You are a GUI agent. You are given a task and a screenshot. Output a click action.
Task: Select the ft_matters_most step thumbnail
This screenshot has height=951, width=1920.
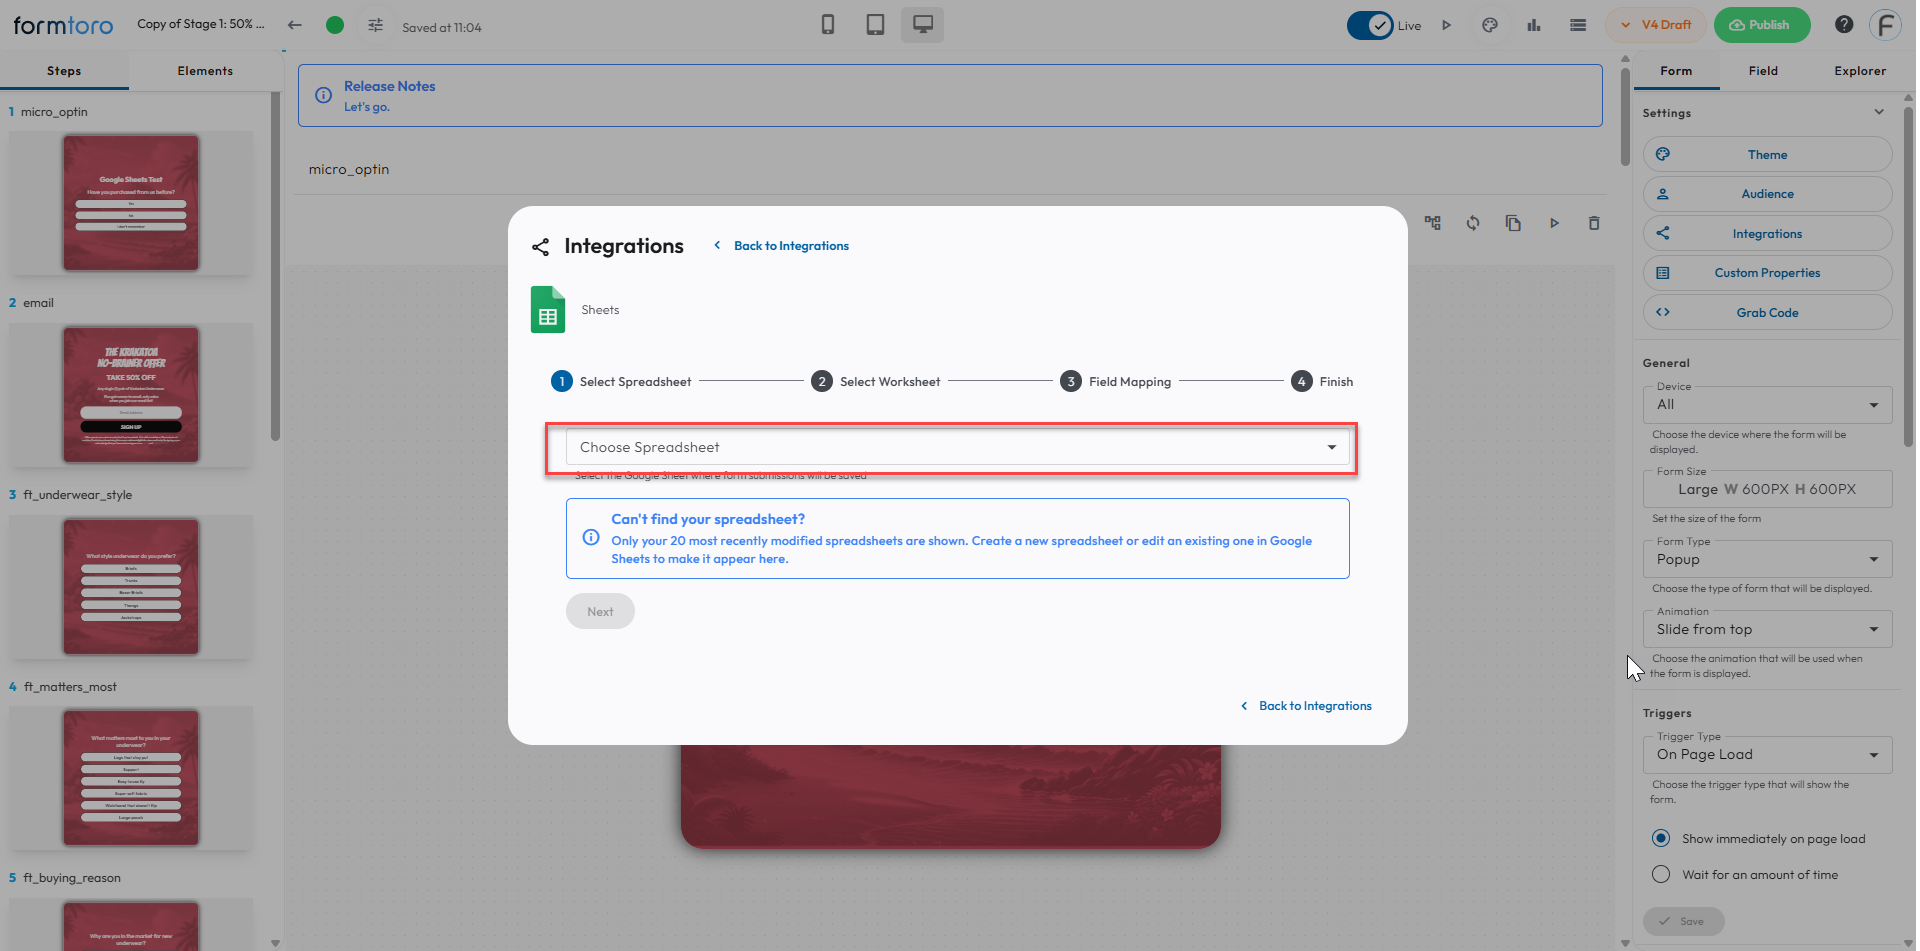tap(131, 778)
